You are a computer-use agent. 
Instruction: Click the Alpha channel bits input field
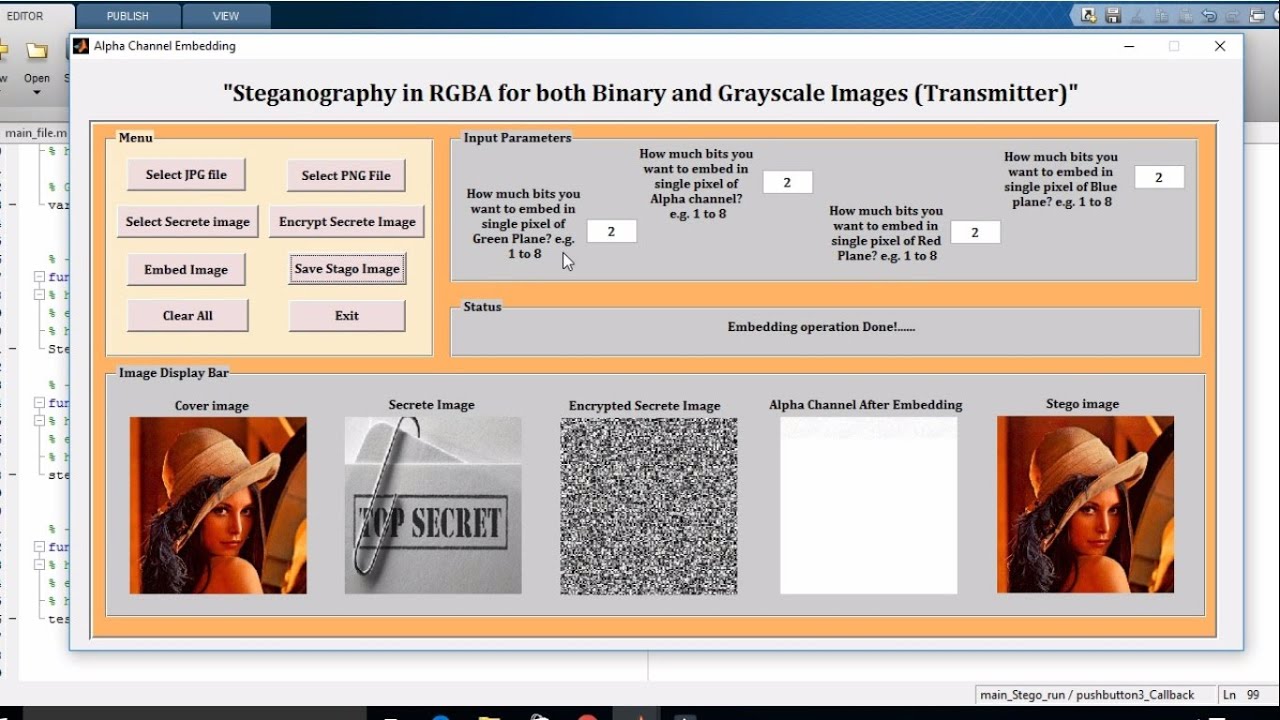pyautogui.click(x=787, y=182)
